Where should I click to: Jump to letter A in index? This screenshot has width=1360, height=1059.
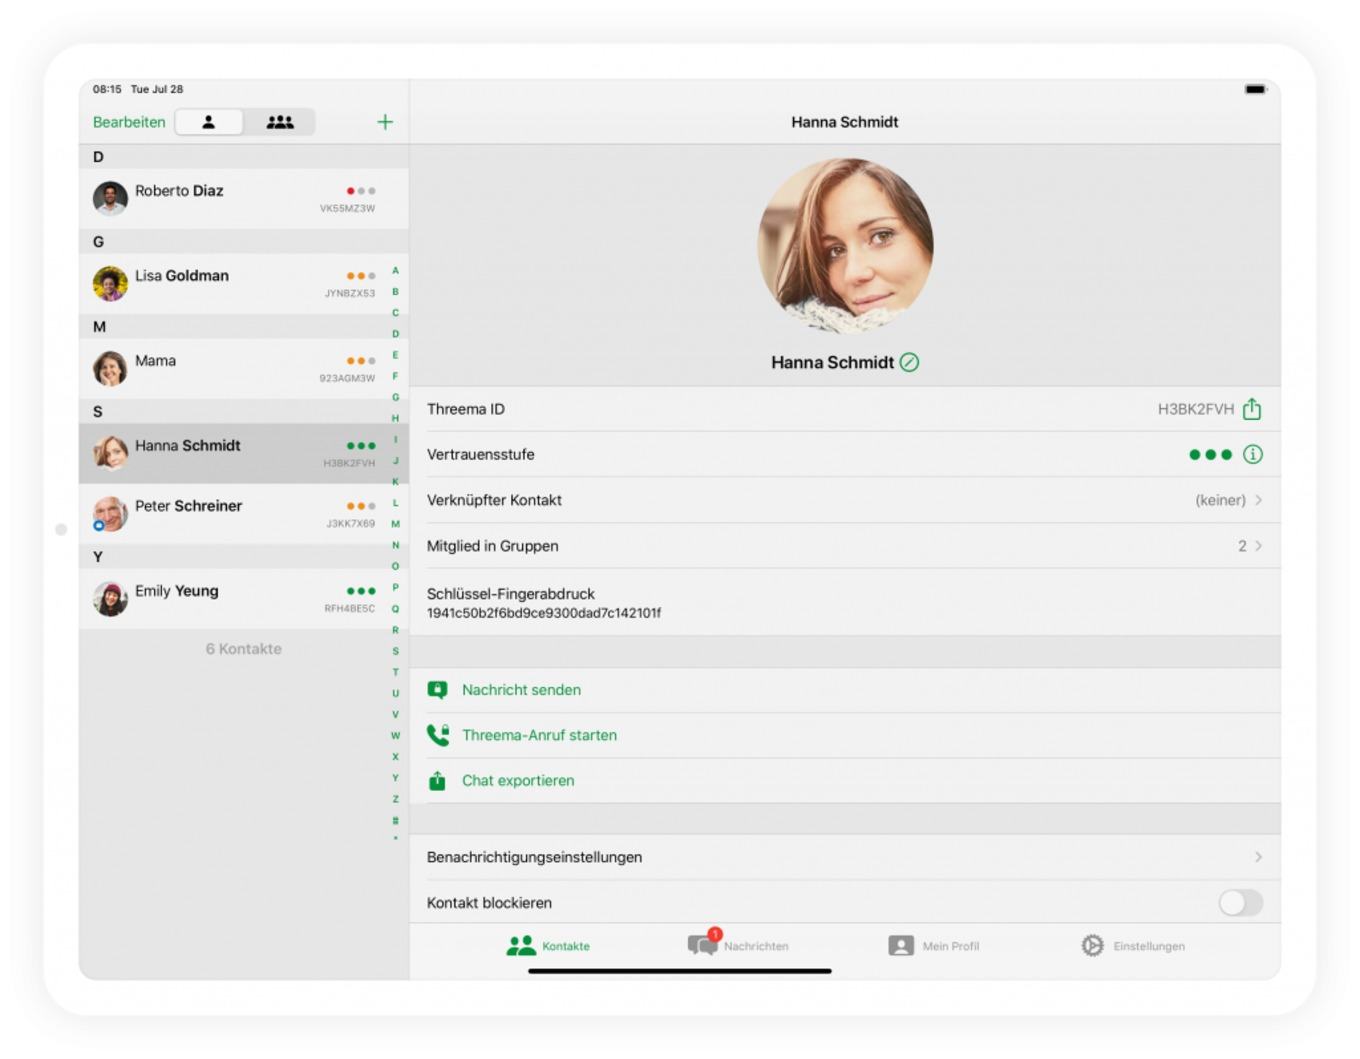[395, 271]
